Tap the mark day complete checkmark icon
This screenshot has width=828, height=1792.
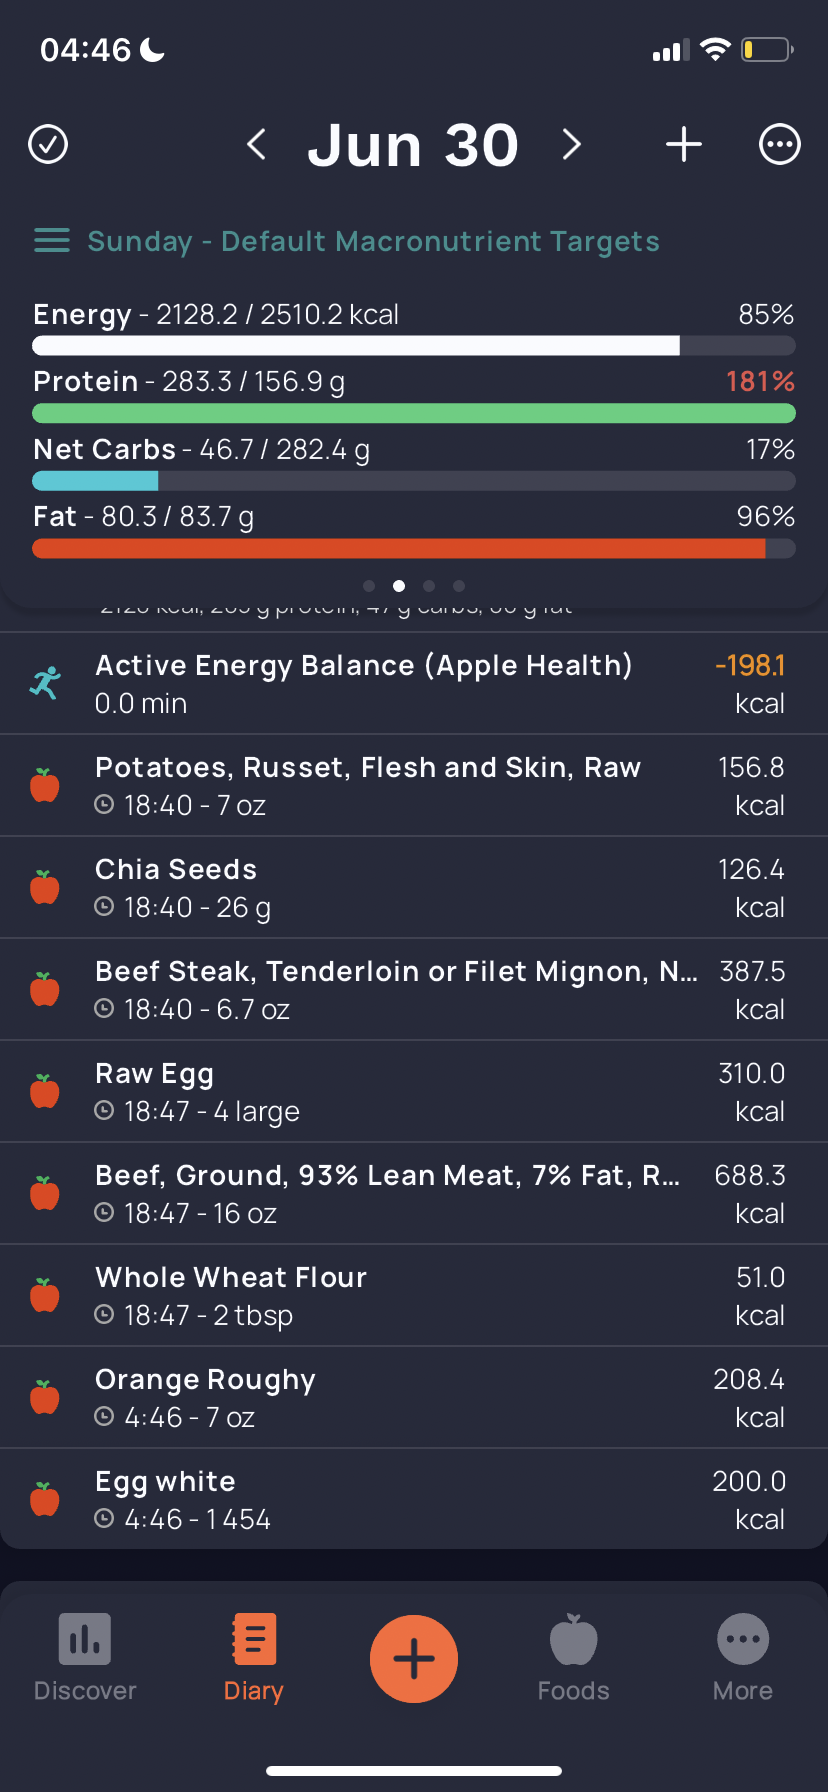(48, 144)
